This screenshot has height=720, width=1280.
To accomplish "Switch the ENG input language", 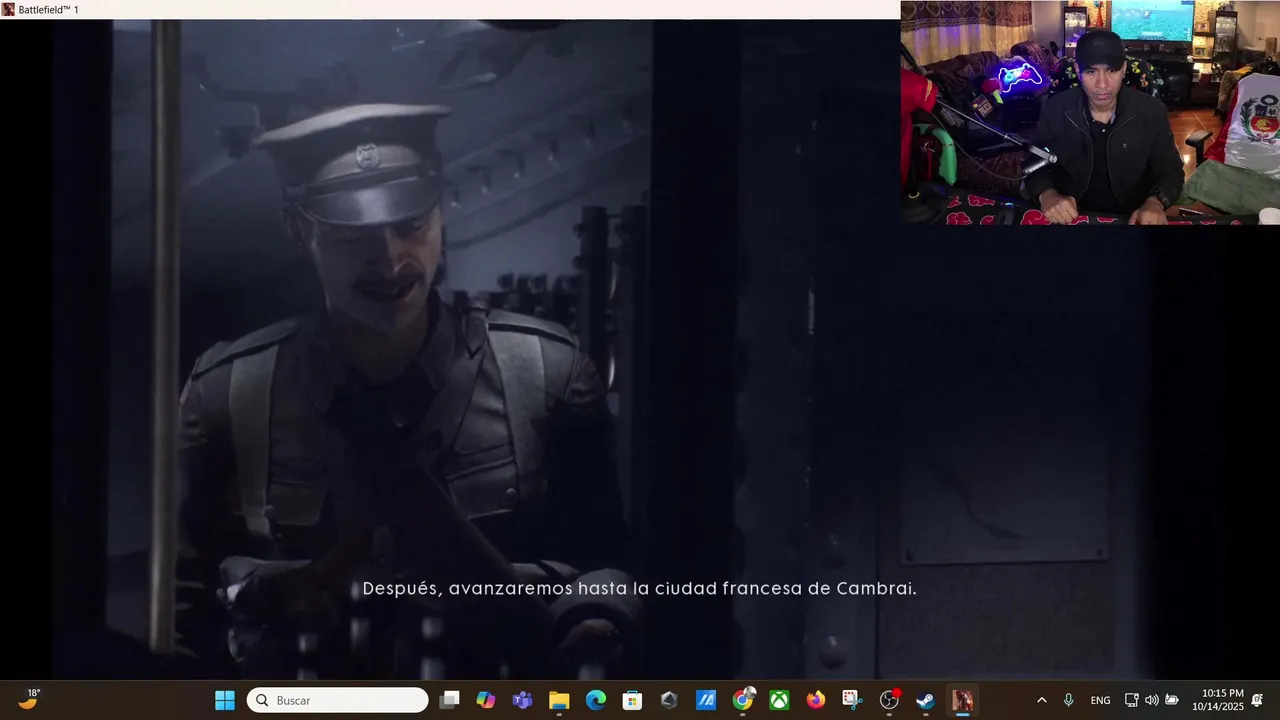I will coord(1100,700).
